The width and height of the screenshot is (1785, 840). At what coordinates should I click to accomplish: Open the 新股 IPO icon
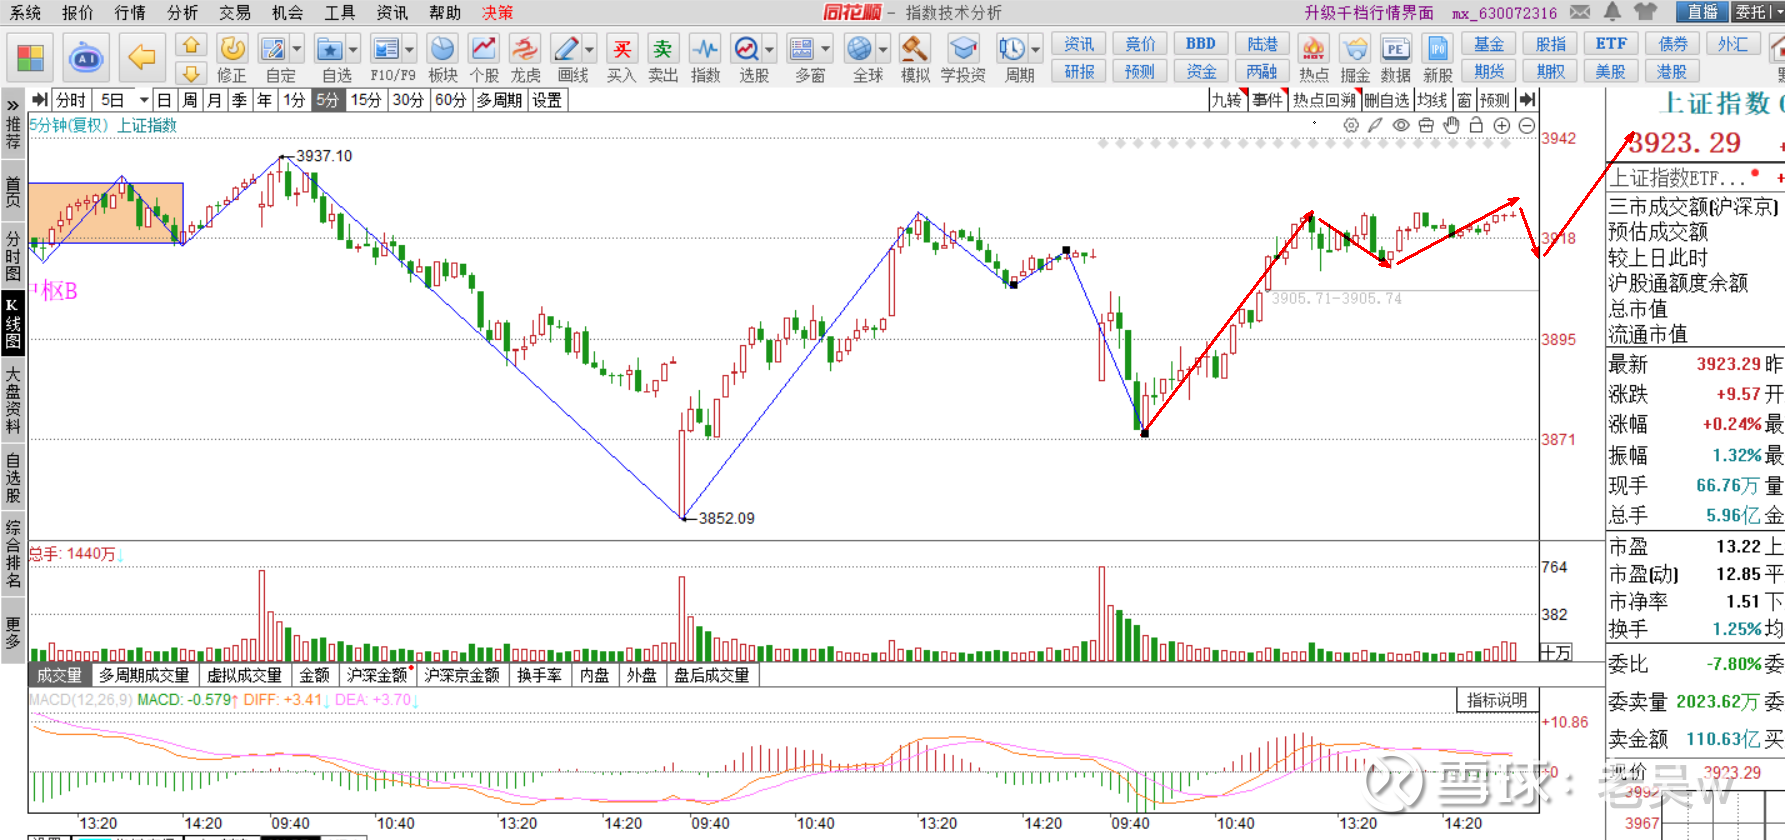coord(1437,50)
